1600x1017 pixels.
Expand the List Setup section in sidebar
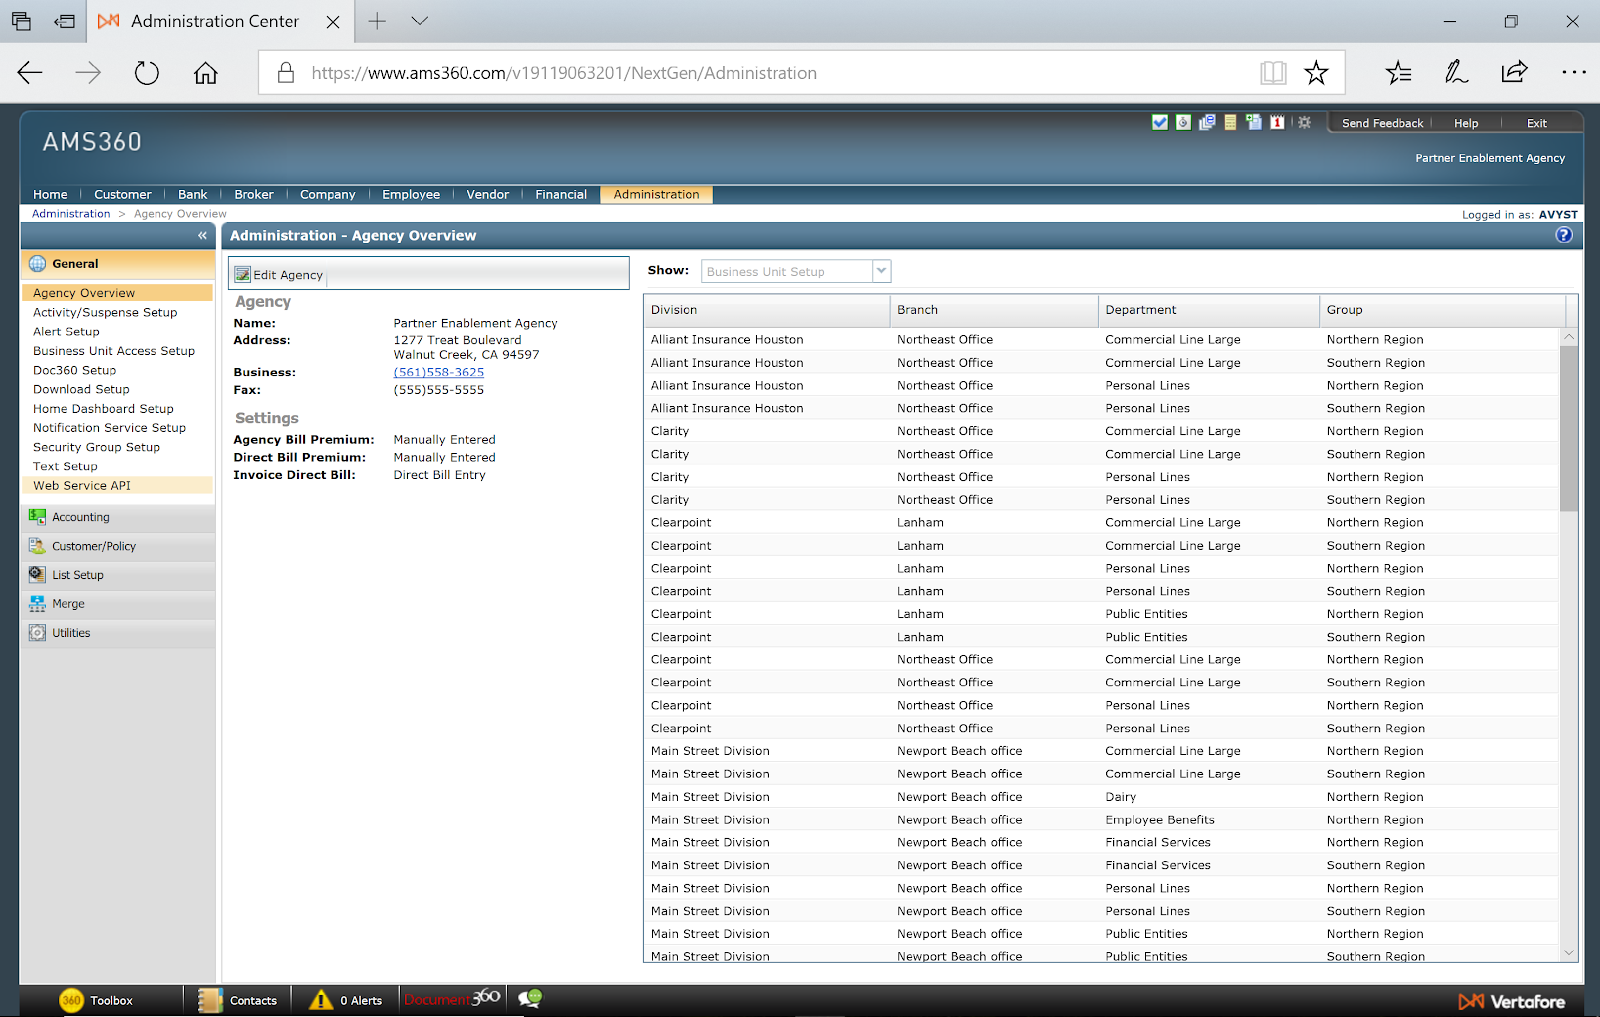click(118, 575)
